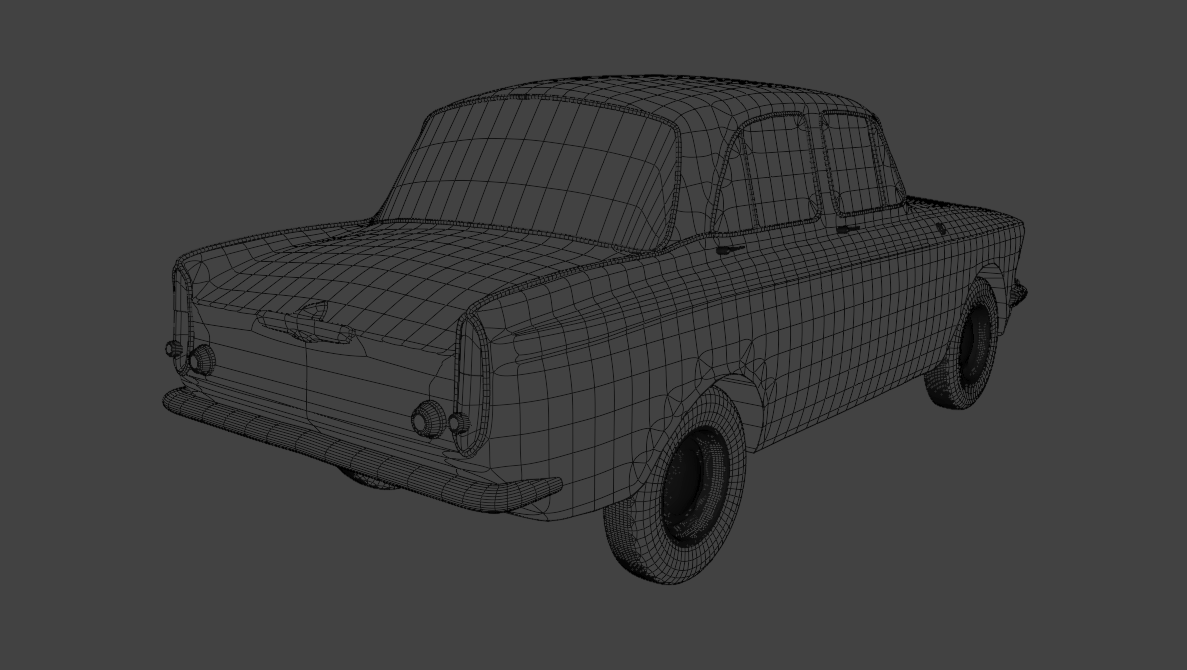This screenshot has height=670, width=1187.
Task: Click the rear door handle
Action: [x=729, y=247]
